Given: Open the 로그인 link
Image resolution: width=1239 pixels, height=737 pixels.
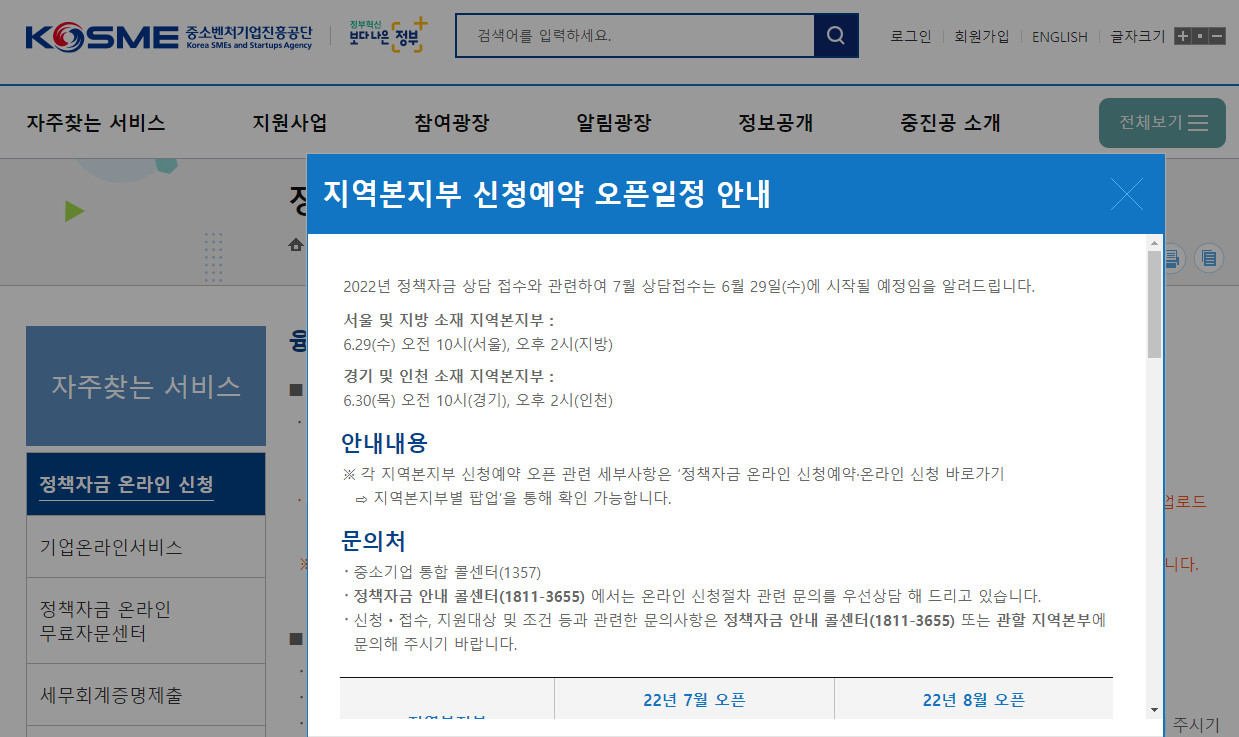Looking at the screenshot, I should [x=909, y=36].
